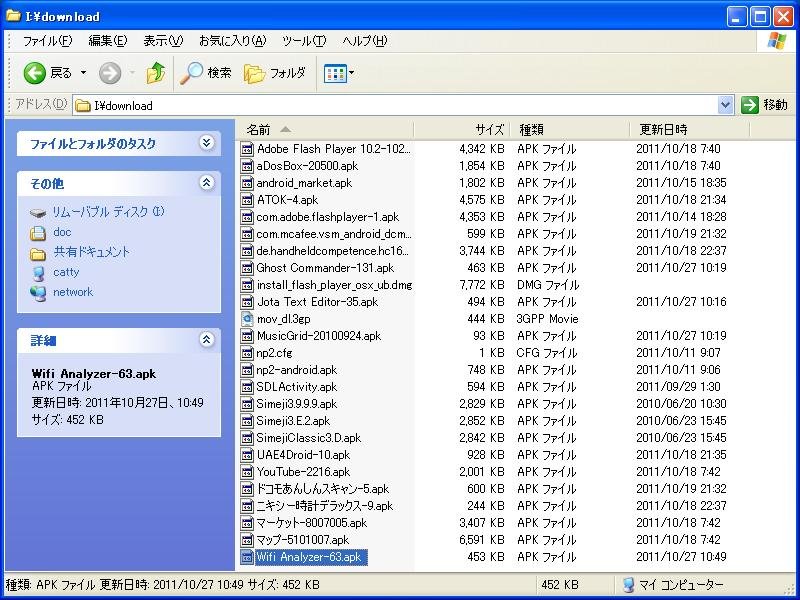
Task: Select the android_market.apk file icon
Action: pyautogui.click(x=247, y=183)
